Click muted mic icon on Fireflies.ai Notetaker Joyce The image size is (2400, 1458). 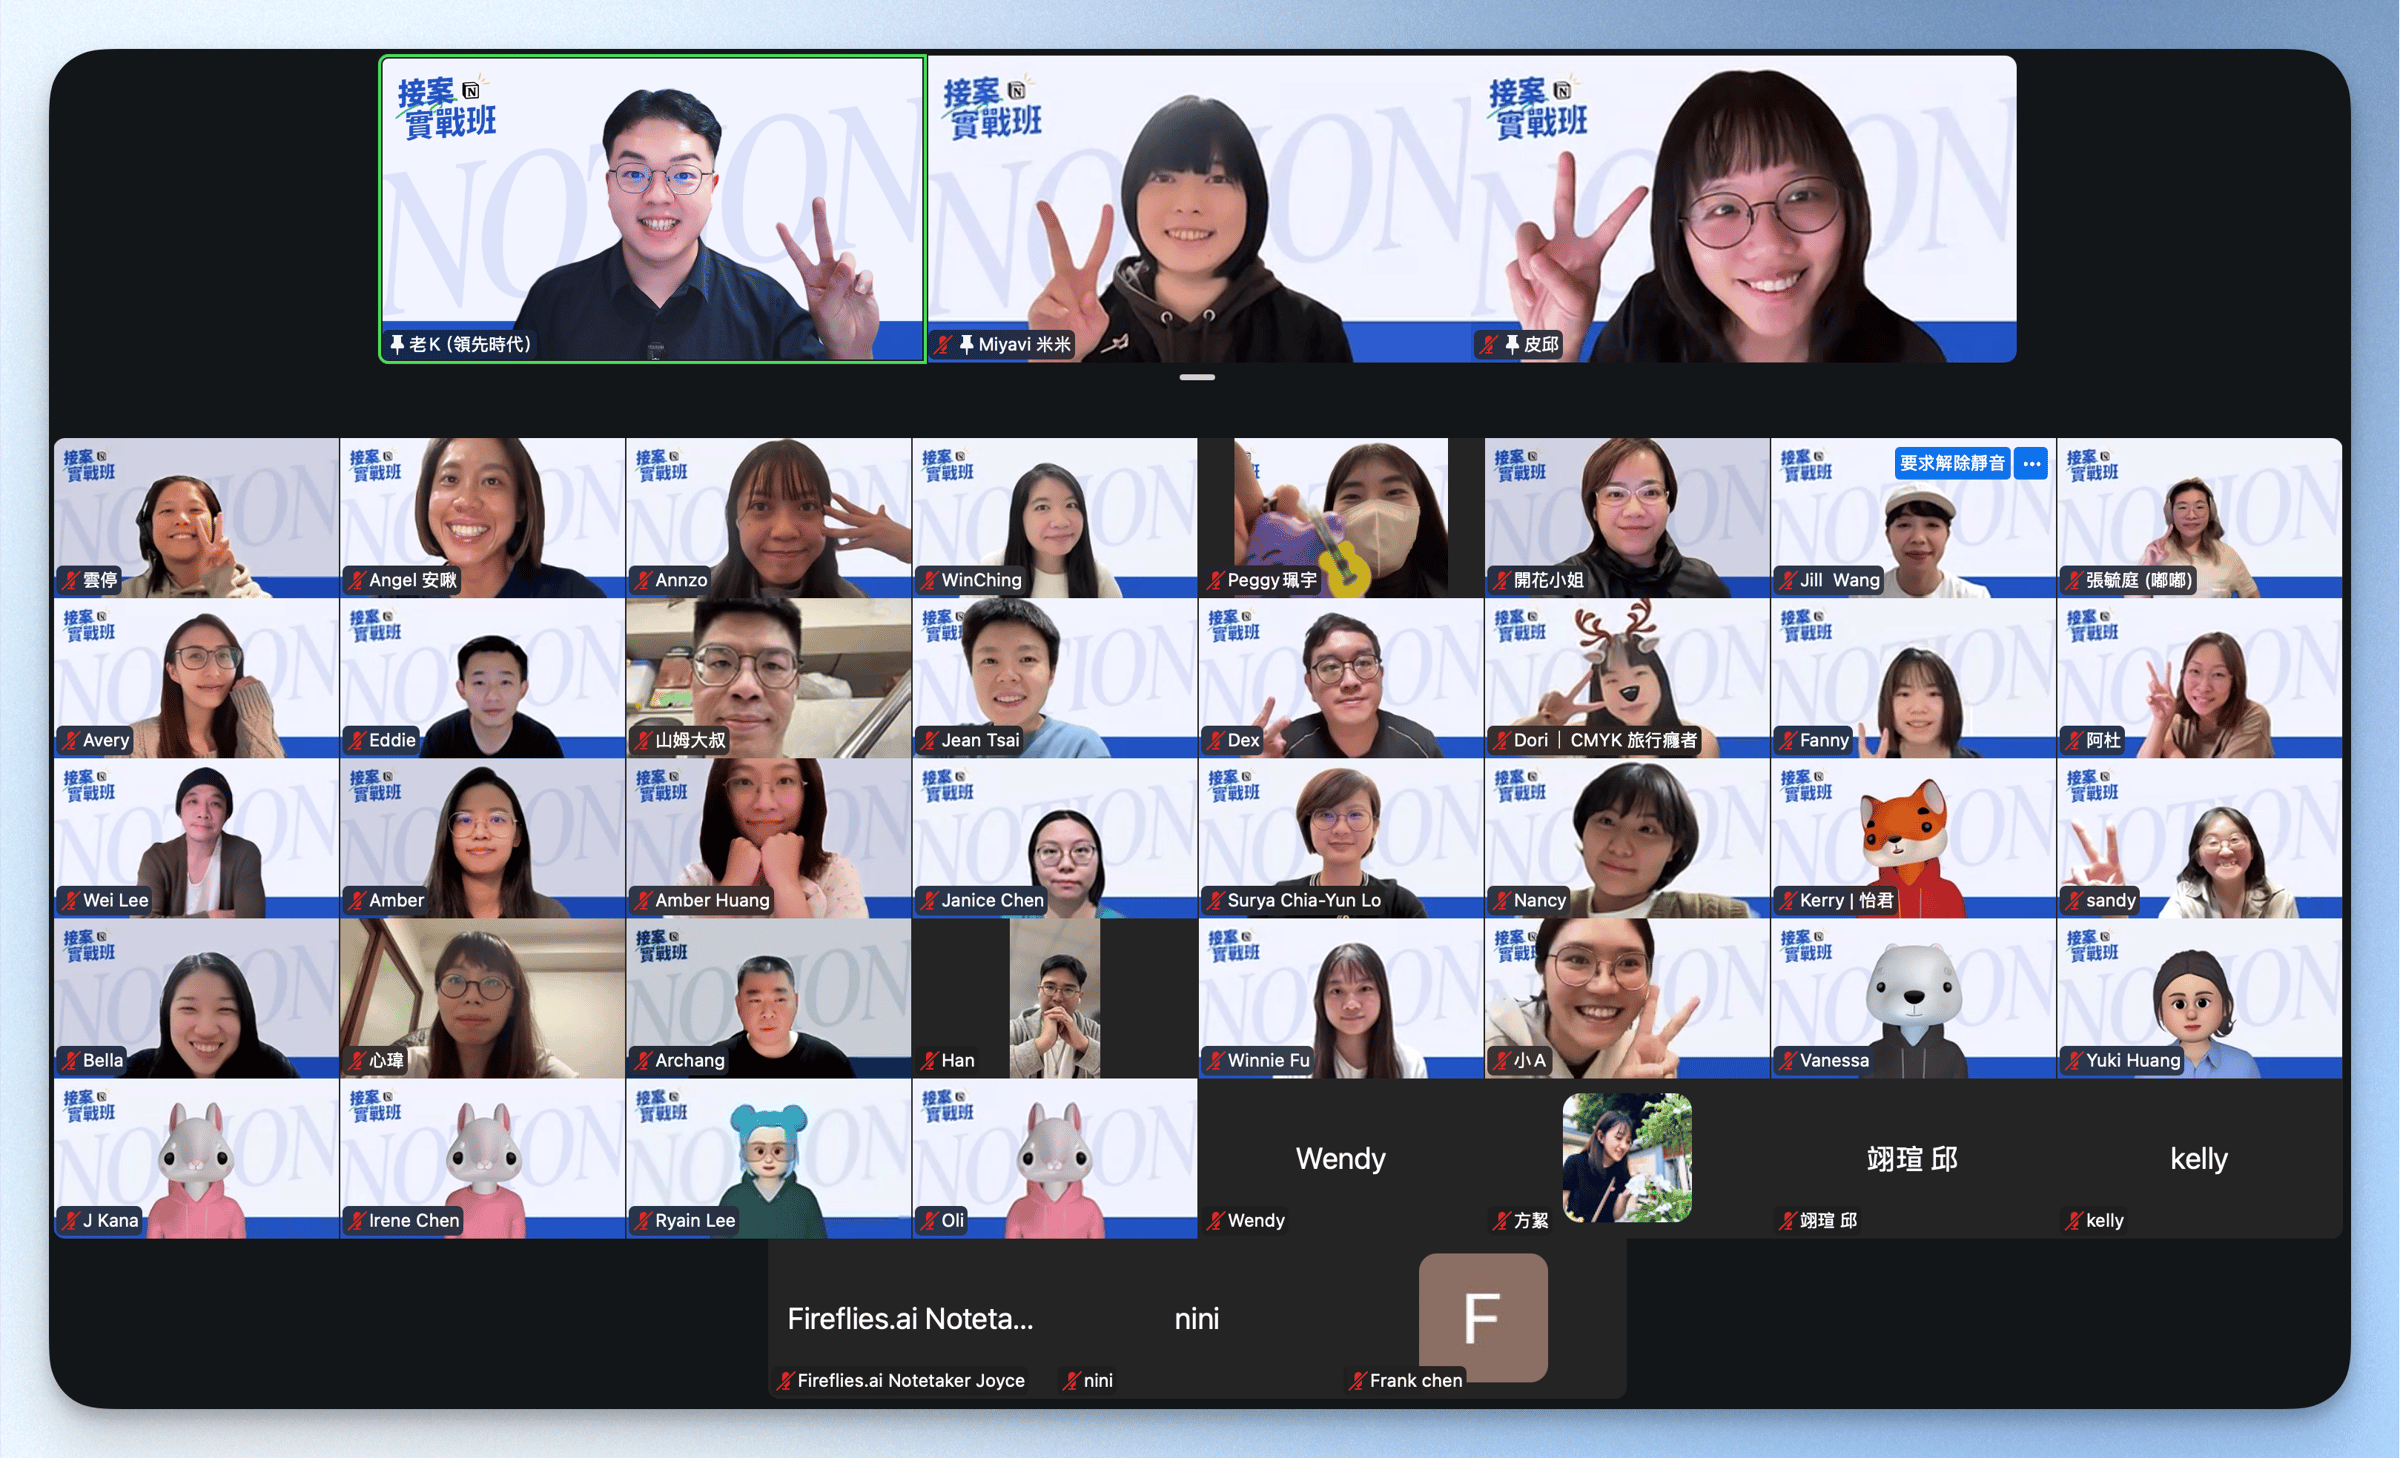click(785, 1381)
